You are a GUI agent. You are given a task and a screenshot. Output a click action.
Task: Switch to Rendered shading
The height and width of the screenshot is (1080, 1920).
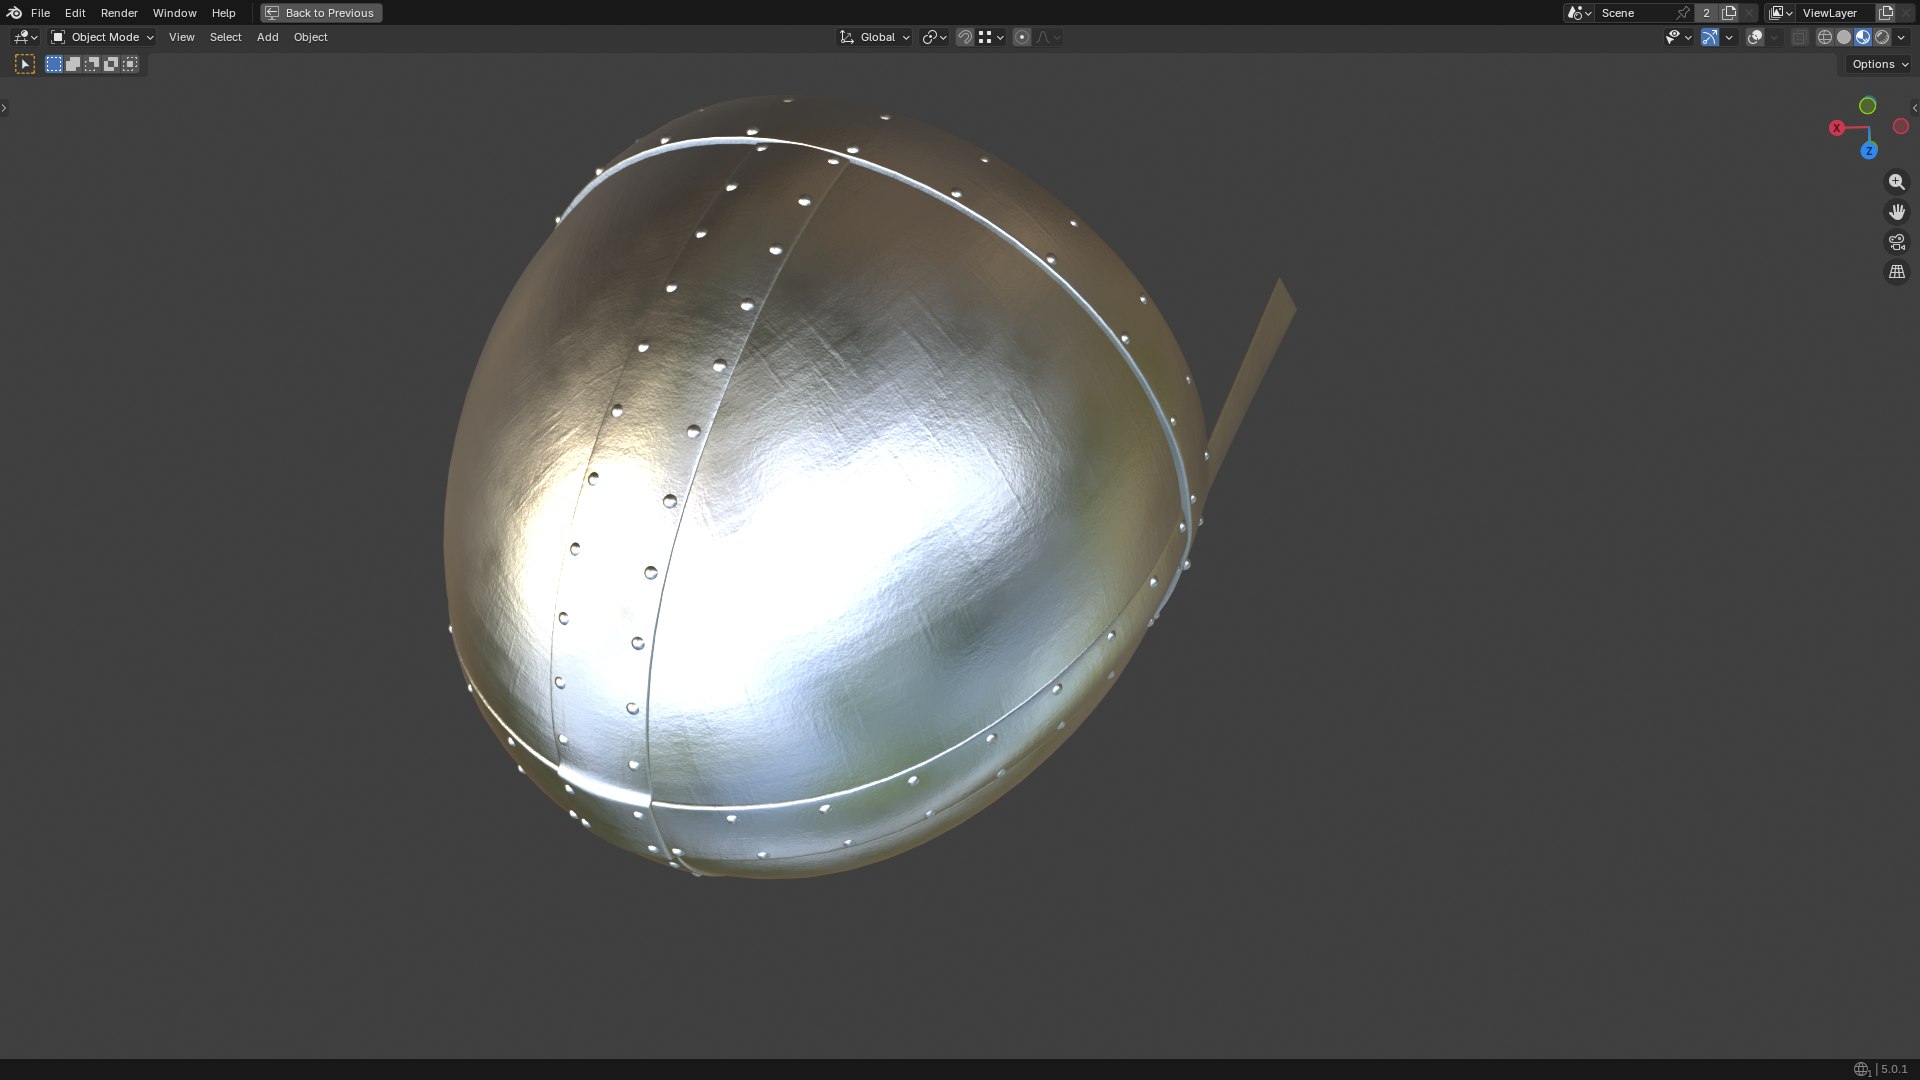pos(1882,37)
